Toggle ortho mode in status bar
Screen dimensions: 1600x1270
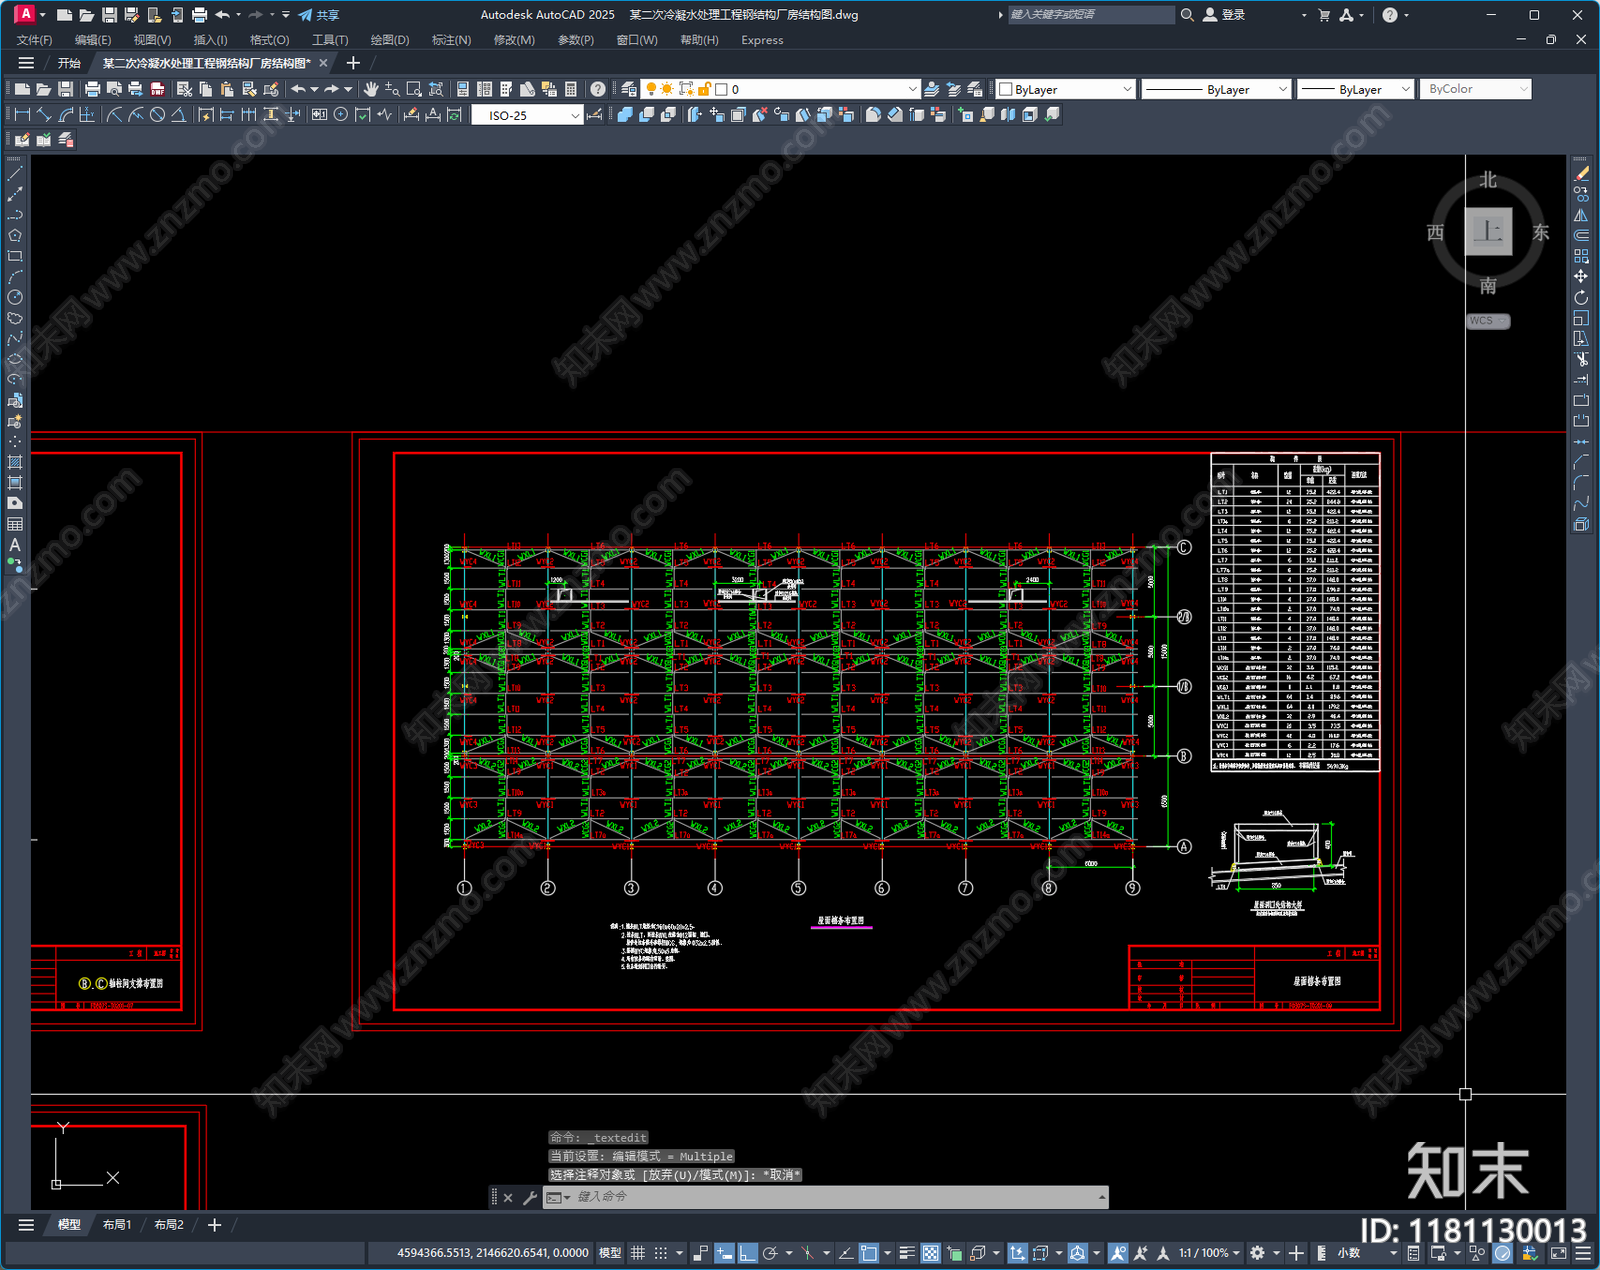pyautogui.click(x=747, y=1253)
